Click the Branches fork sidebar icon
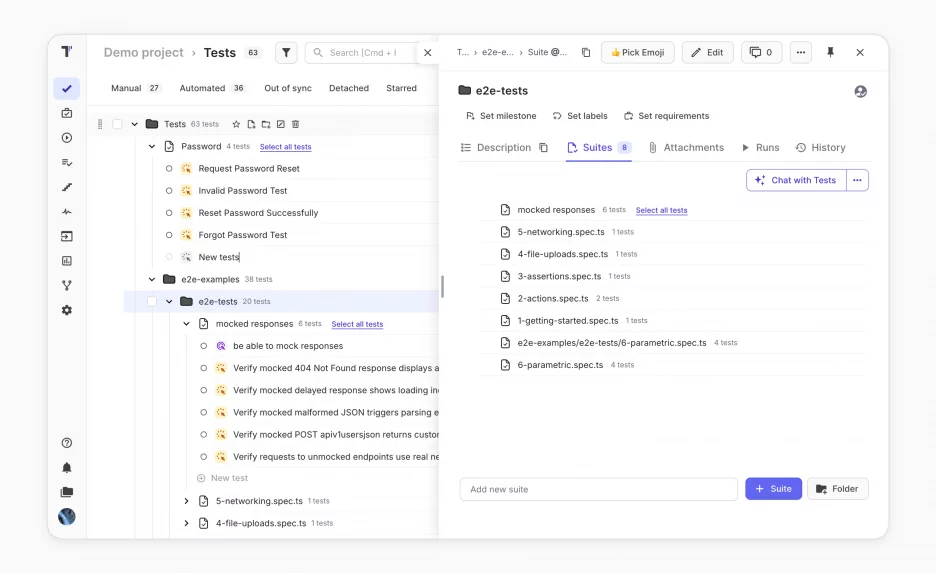The width and height of the screenshot is (936, 573). pyautogui.click(x=67, y=285)
